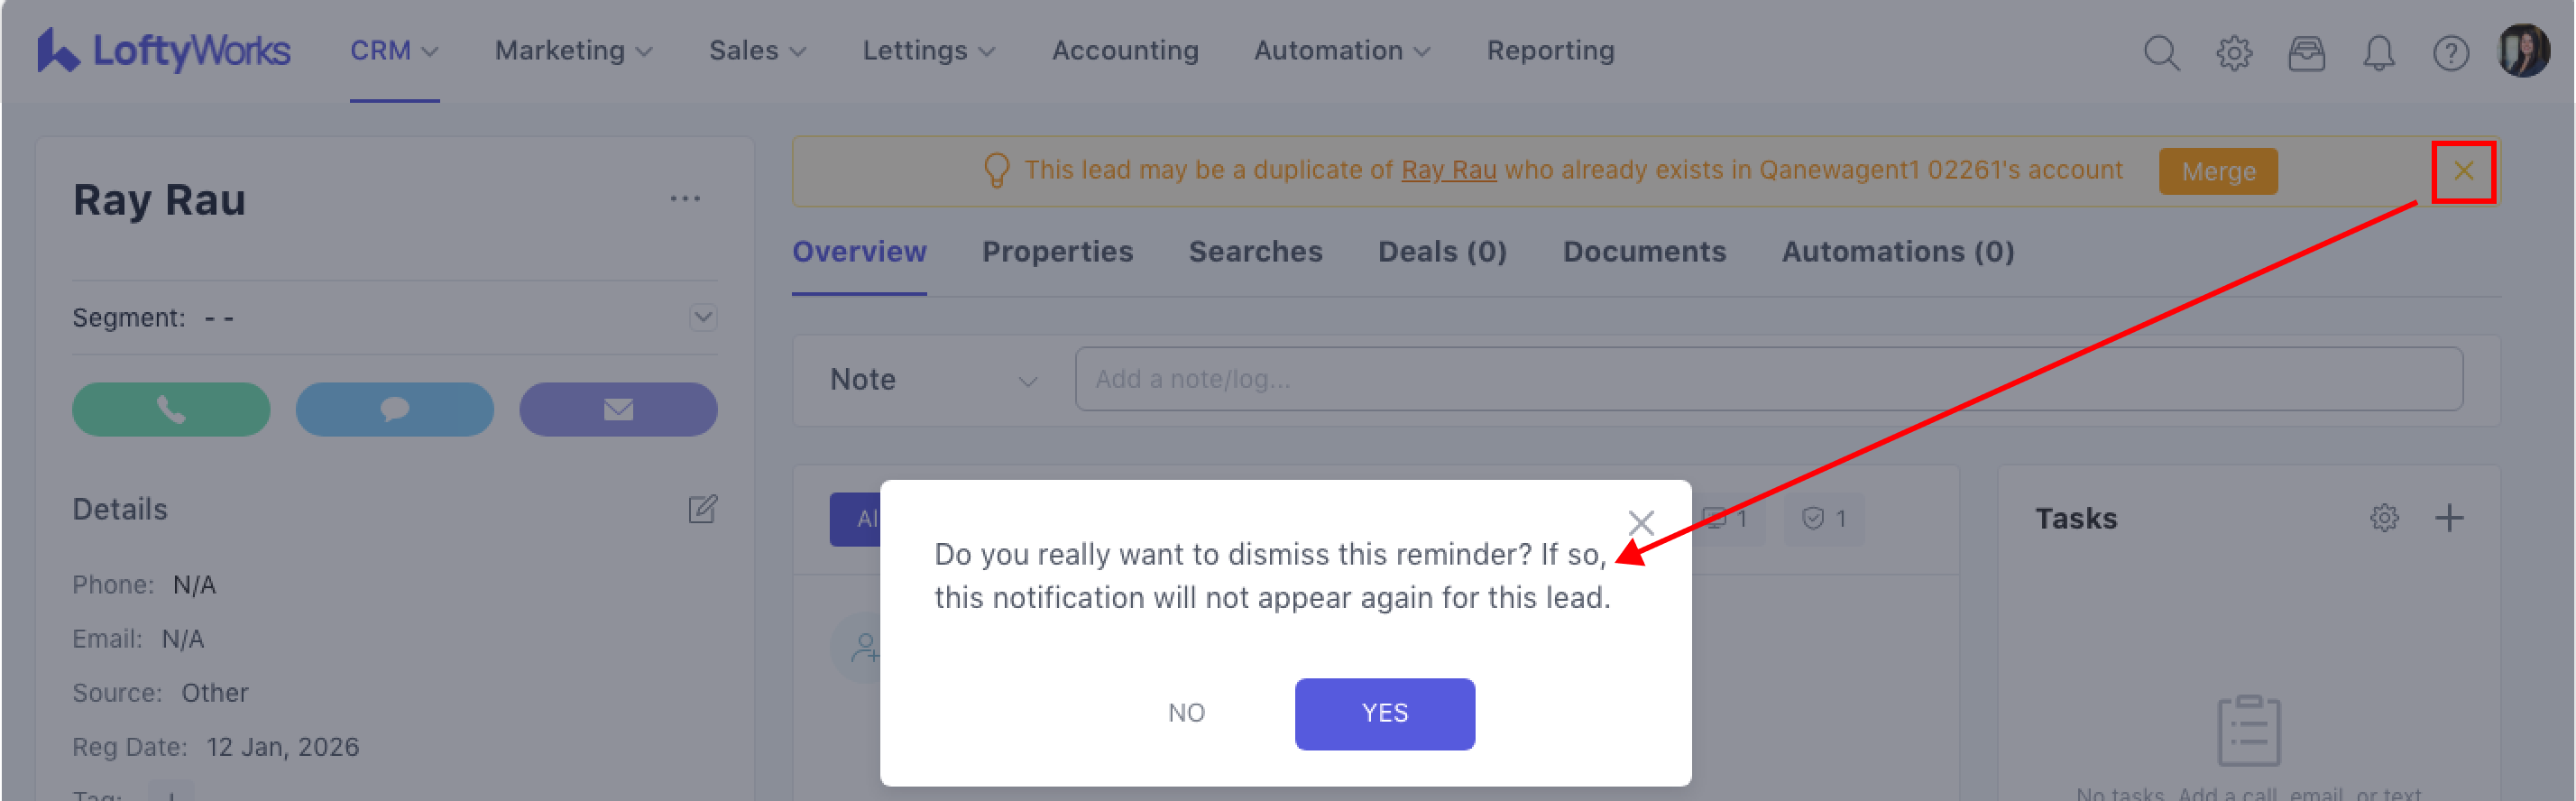Screen dimensions: 2576x801
Task: Open the inbox tray icon
Action: click(2306, 52)
